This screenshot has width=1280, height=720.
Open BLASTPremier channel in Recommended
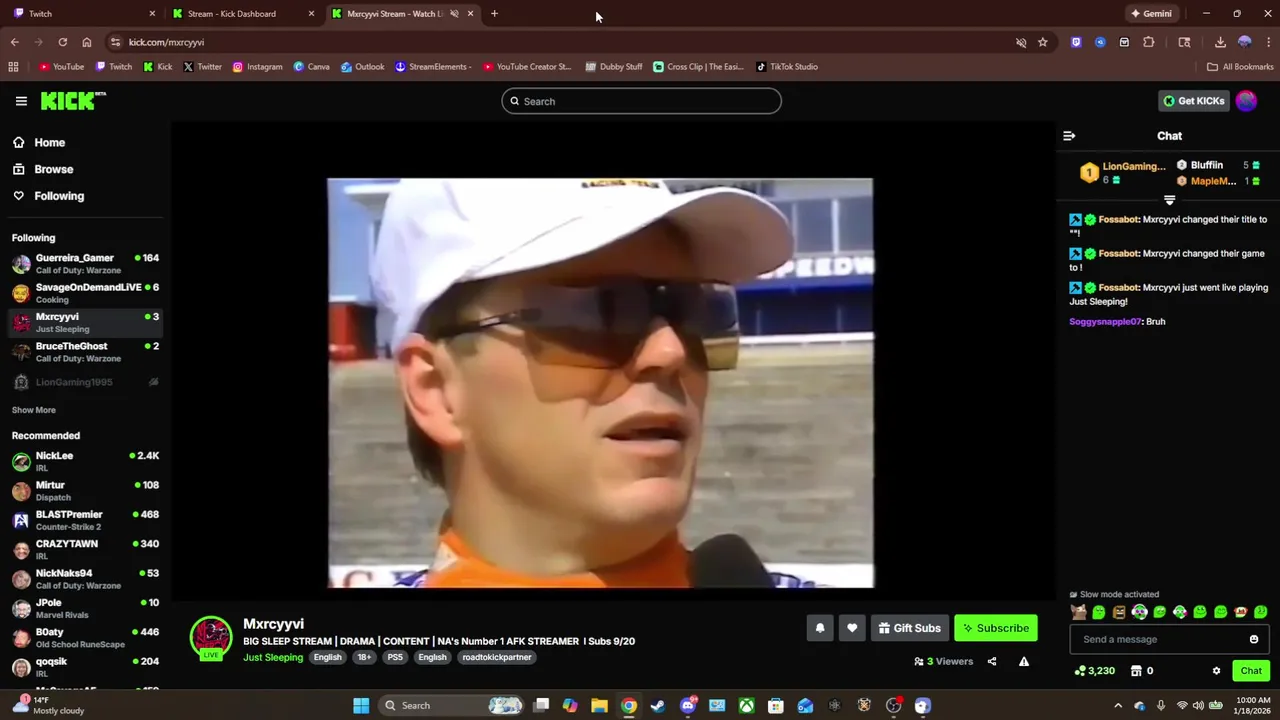click(85, 520)
